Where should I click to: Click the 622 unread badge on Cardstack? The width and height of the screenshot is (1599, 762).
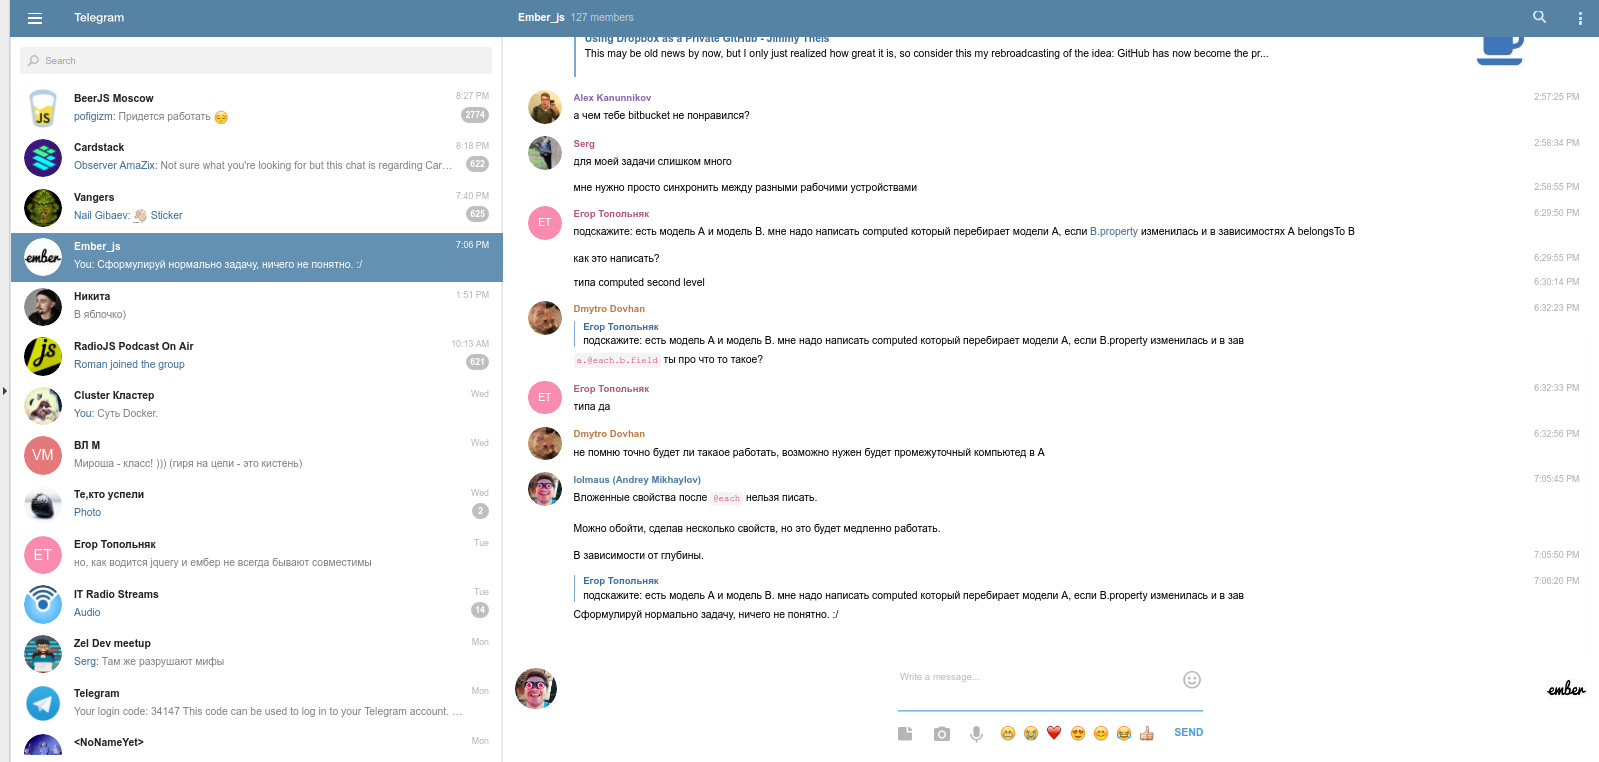[x=478, y=164]
